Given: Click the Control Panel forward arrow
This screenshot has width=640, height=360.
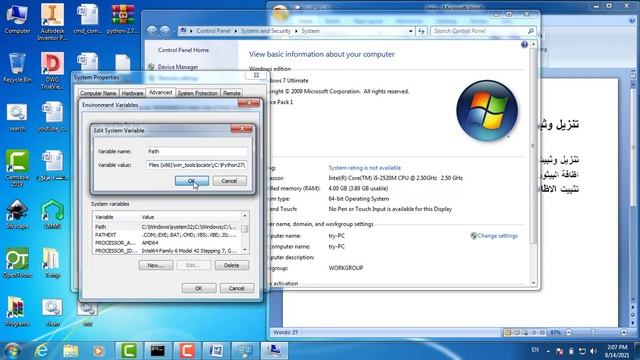Looking at the screenshot, I should 164,31.
